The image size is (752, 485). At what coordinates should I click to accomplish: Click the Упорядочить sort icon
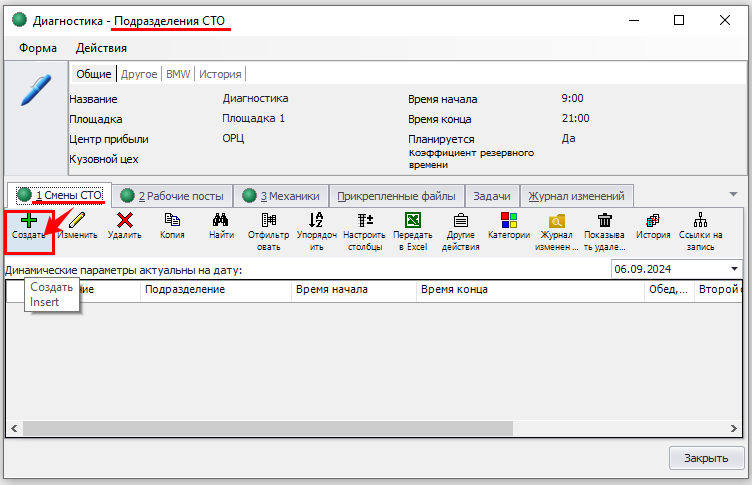316,221
